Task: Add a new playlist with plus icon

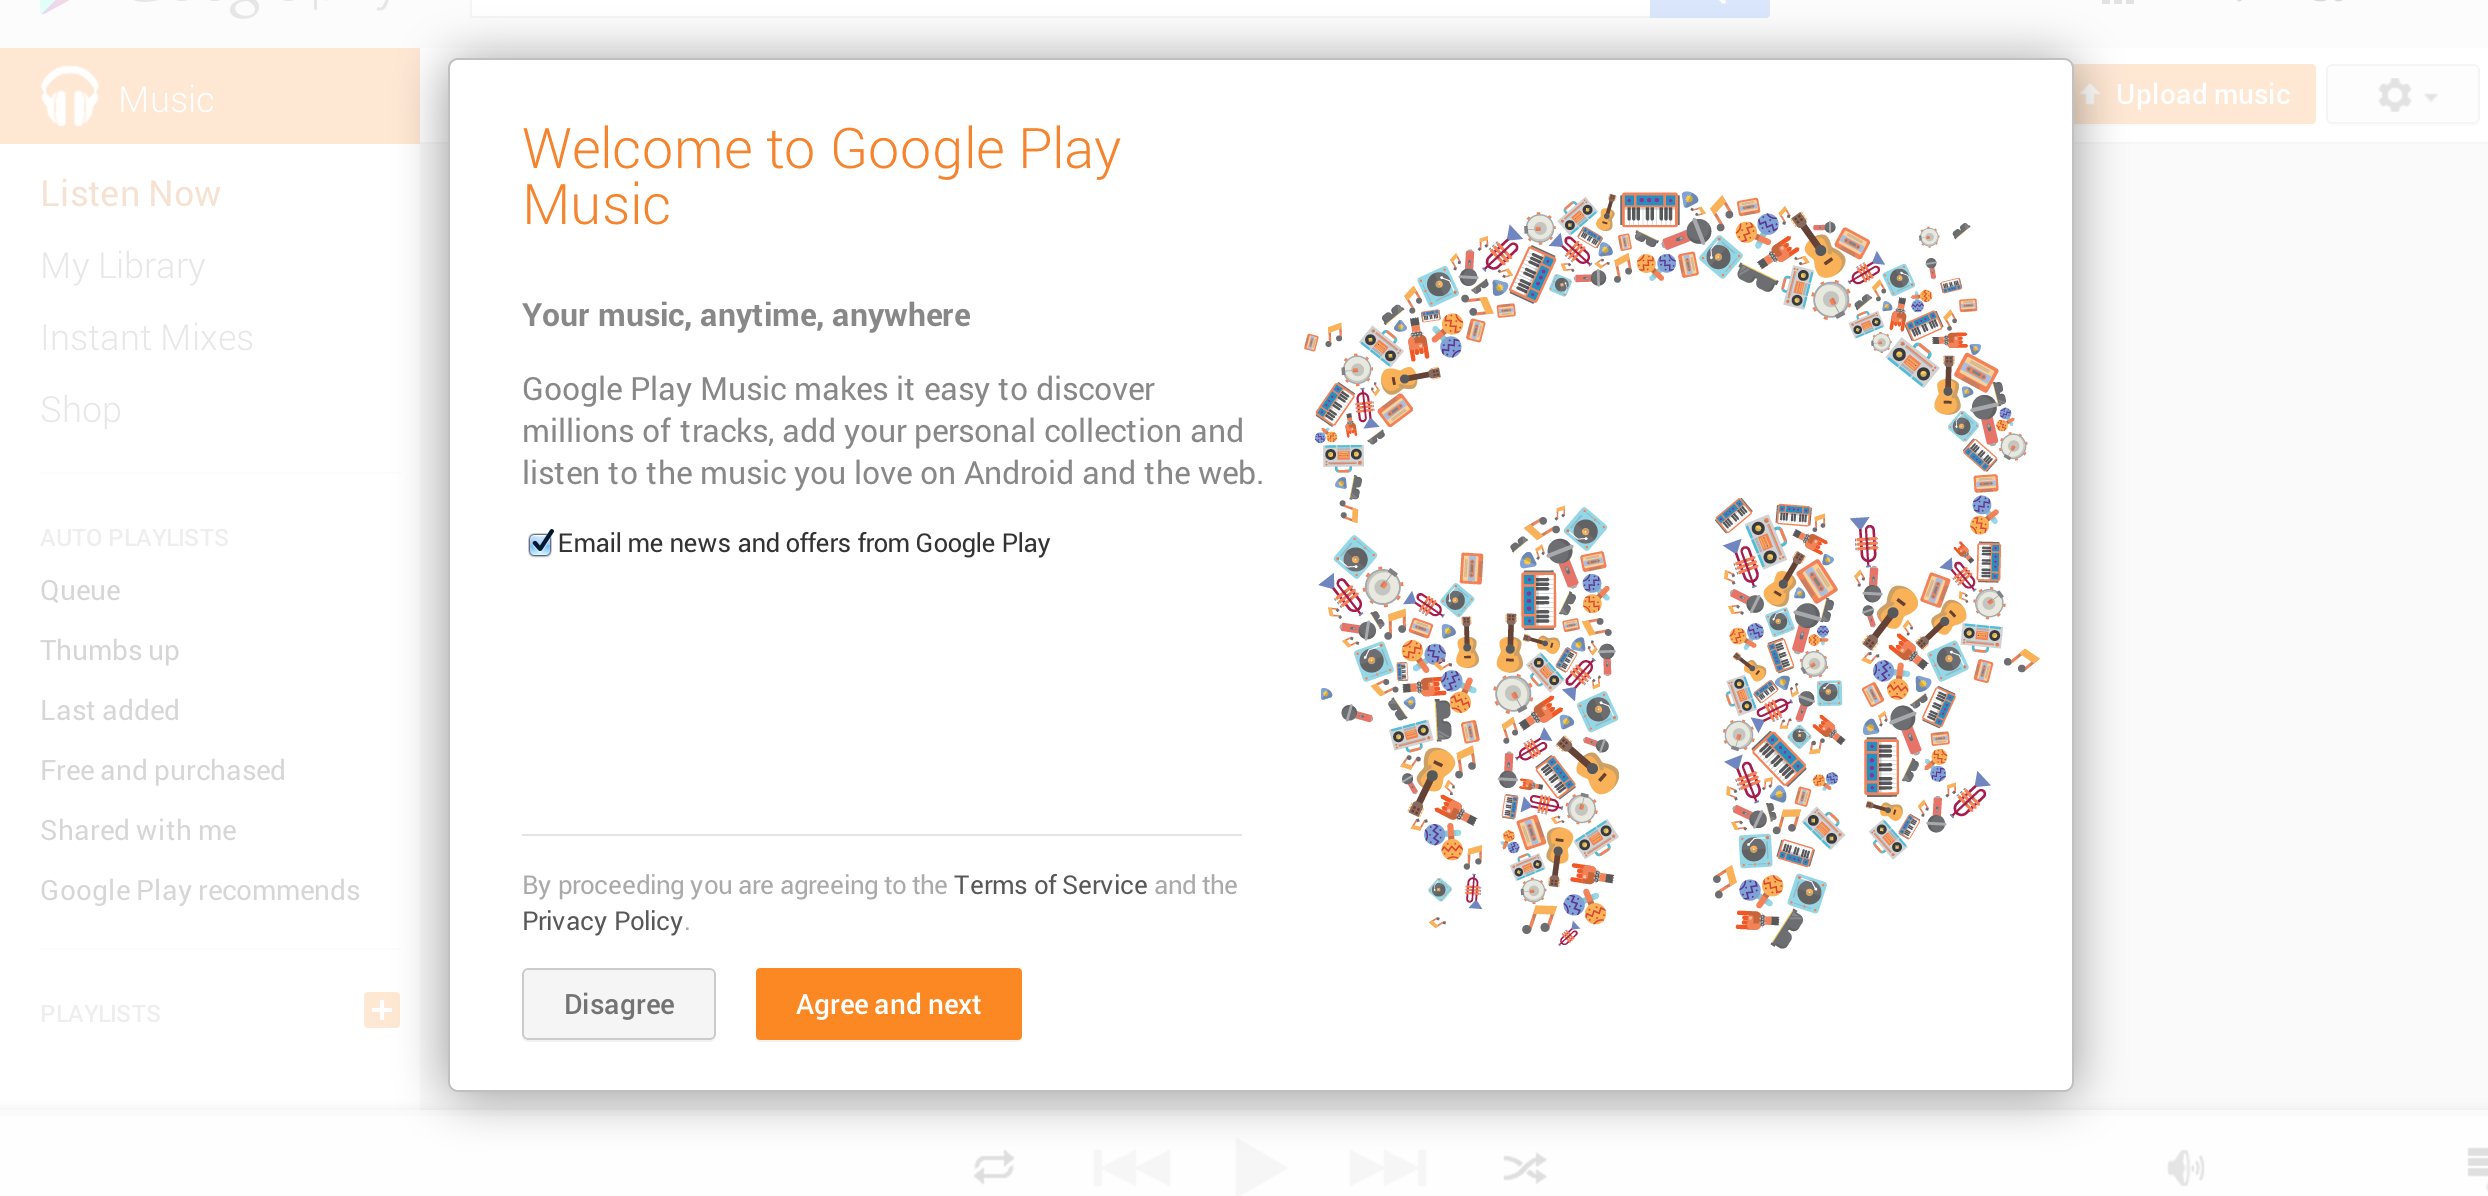Action: click(381, 1010)
